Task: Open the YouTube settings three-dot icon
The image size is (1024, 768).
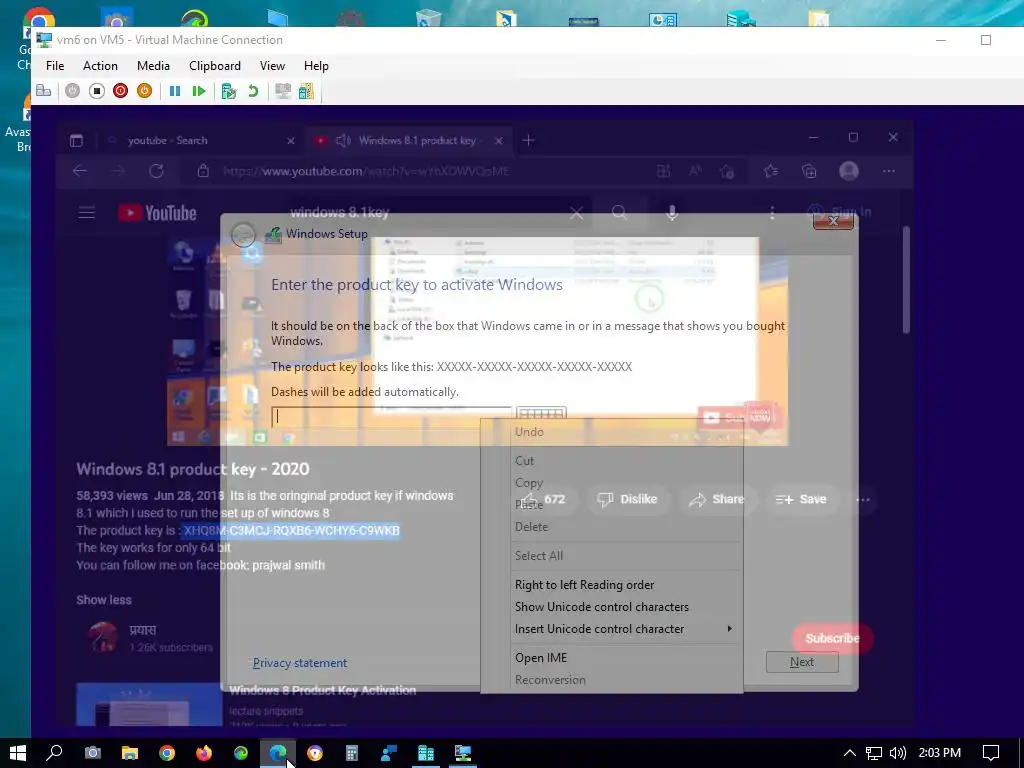Action: [772, 213]
